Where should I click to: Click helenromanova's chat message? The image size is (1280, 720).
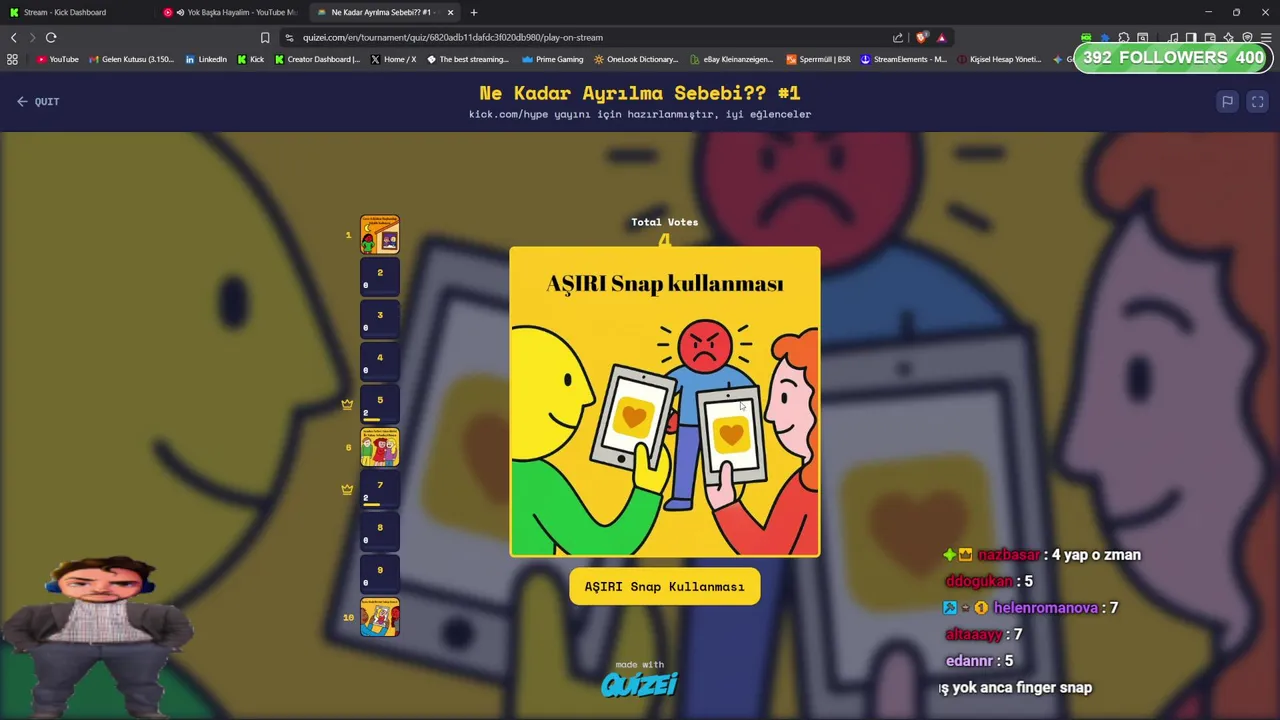click(x=1031, y=608)
